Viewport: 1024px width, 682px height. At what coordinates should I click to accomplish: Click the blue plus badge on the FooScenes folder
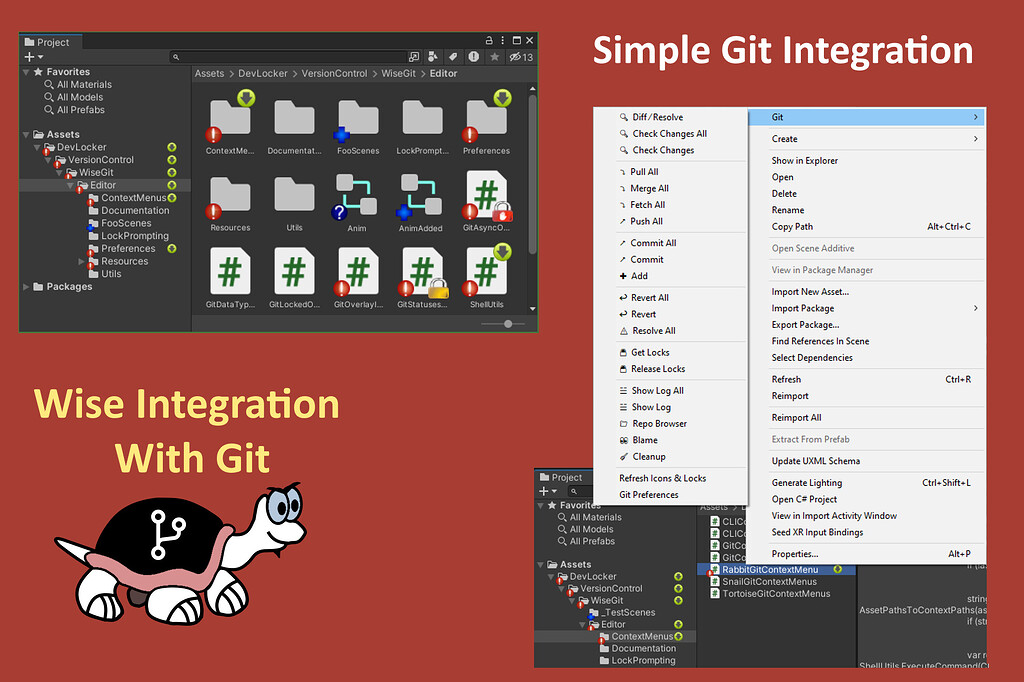(x=341, y=133)
